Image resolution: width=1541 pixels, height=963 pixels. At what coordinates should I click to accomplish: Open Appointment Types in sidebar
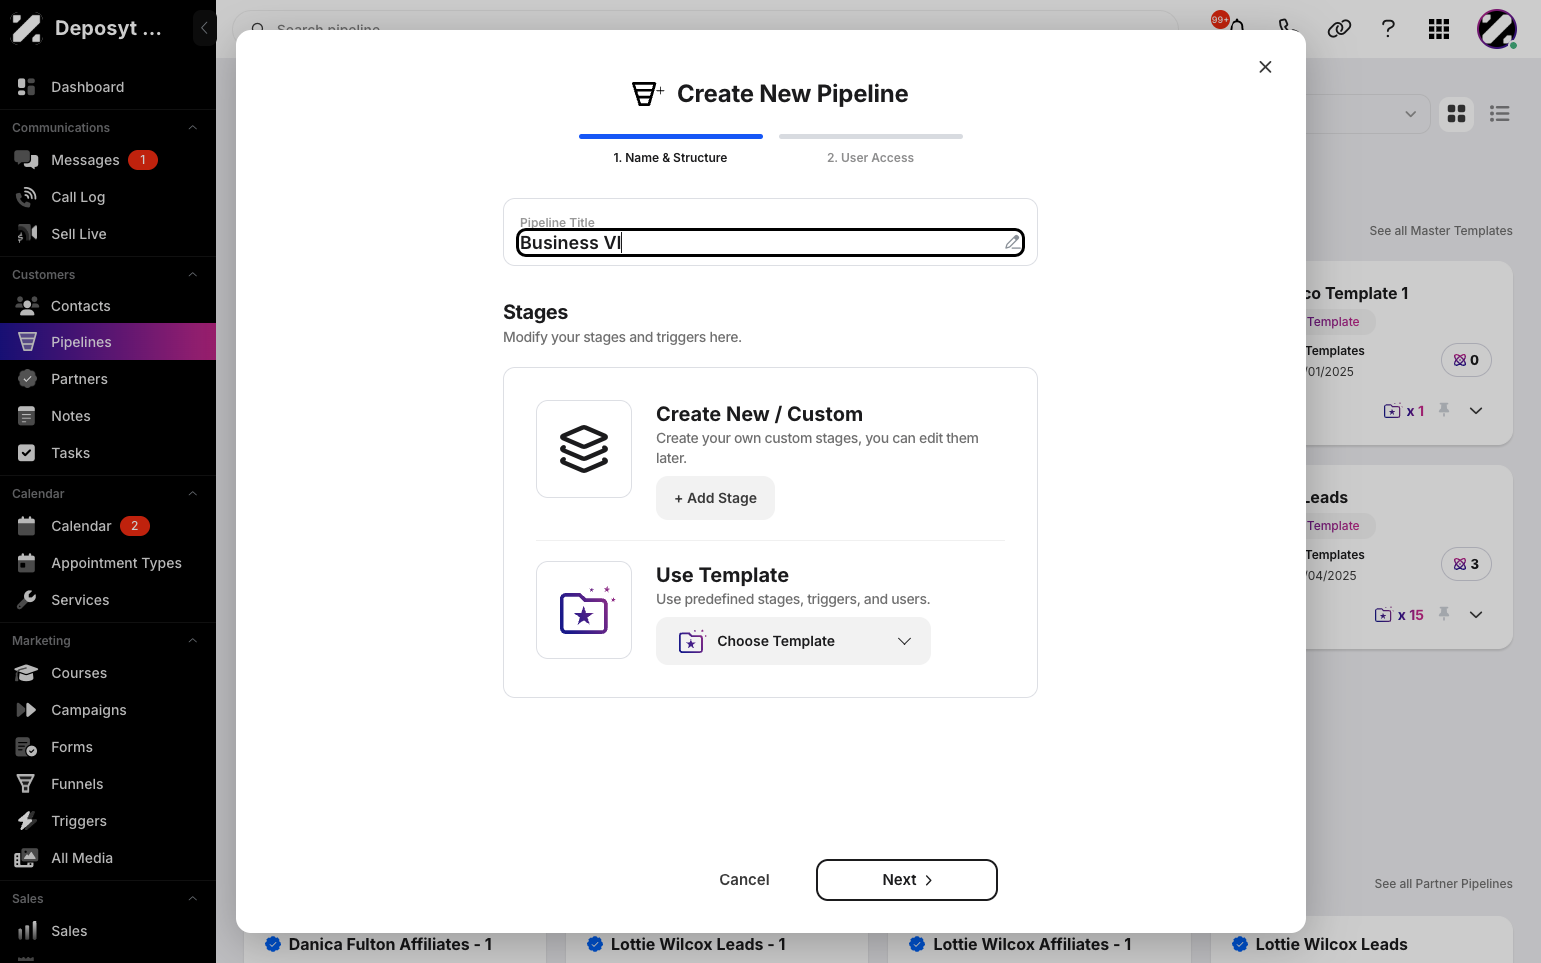pos(116,563)
